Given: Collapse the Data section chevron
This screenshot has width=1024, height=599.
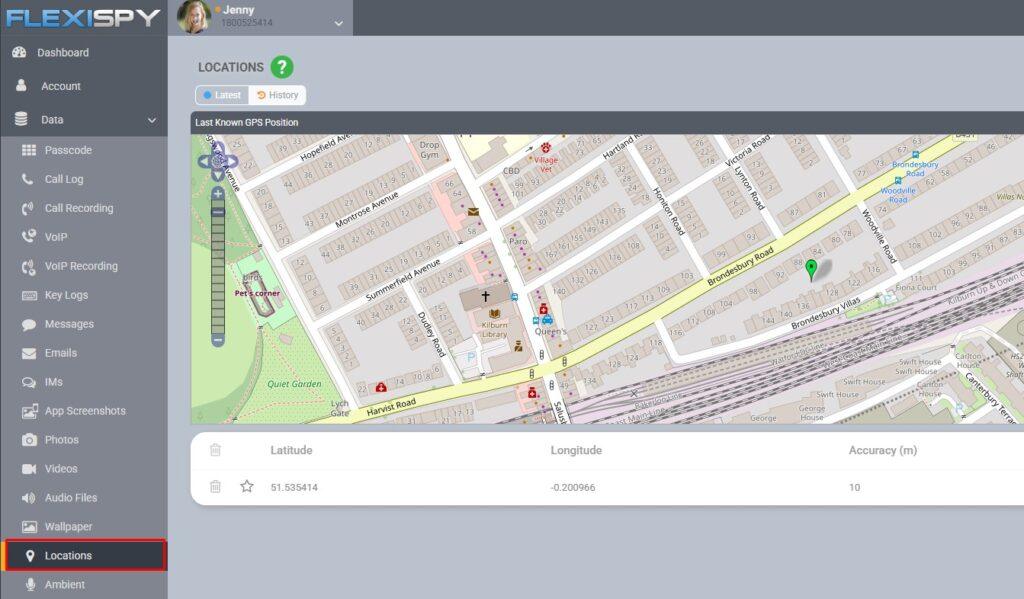Looking at the screenshot, I should click(x=152, y=120).
